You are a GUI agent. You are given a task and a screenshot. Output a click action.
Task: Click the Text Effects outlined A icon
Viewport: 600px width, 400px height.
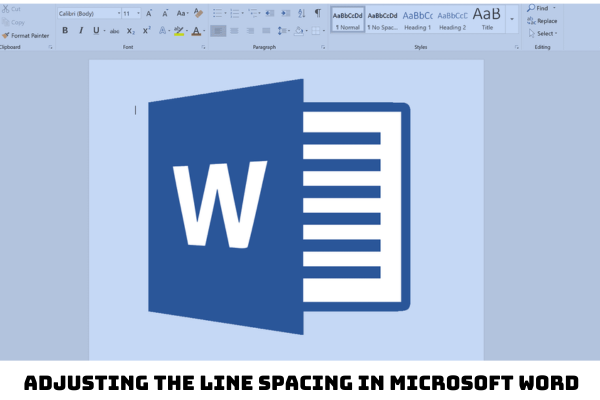point(163,31)
